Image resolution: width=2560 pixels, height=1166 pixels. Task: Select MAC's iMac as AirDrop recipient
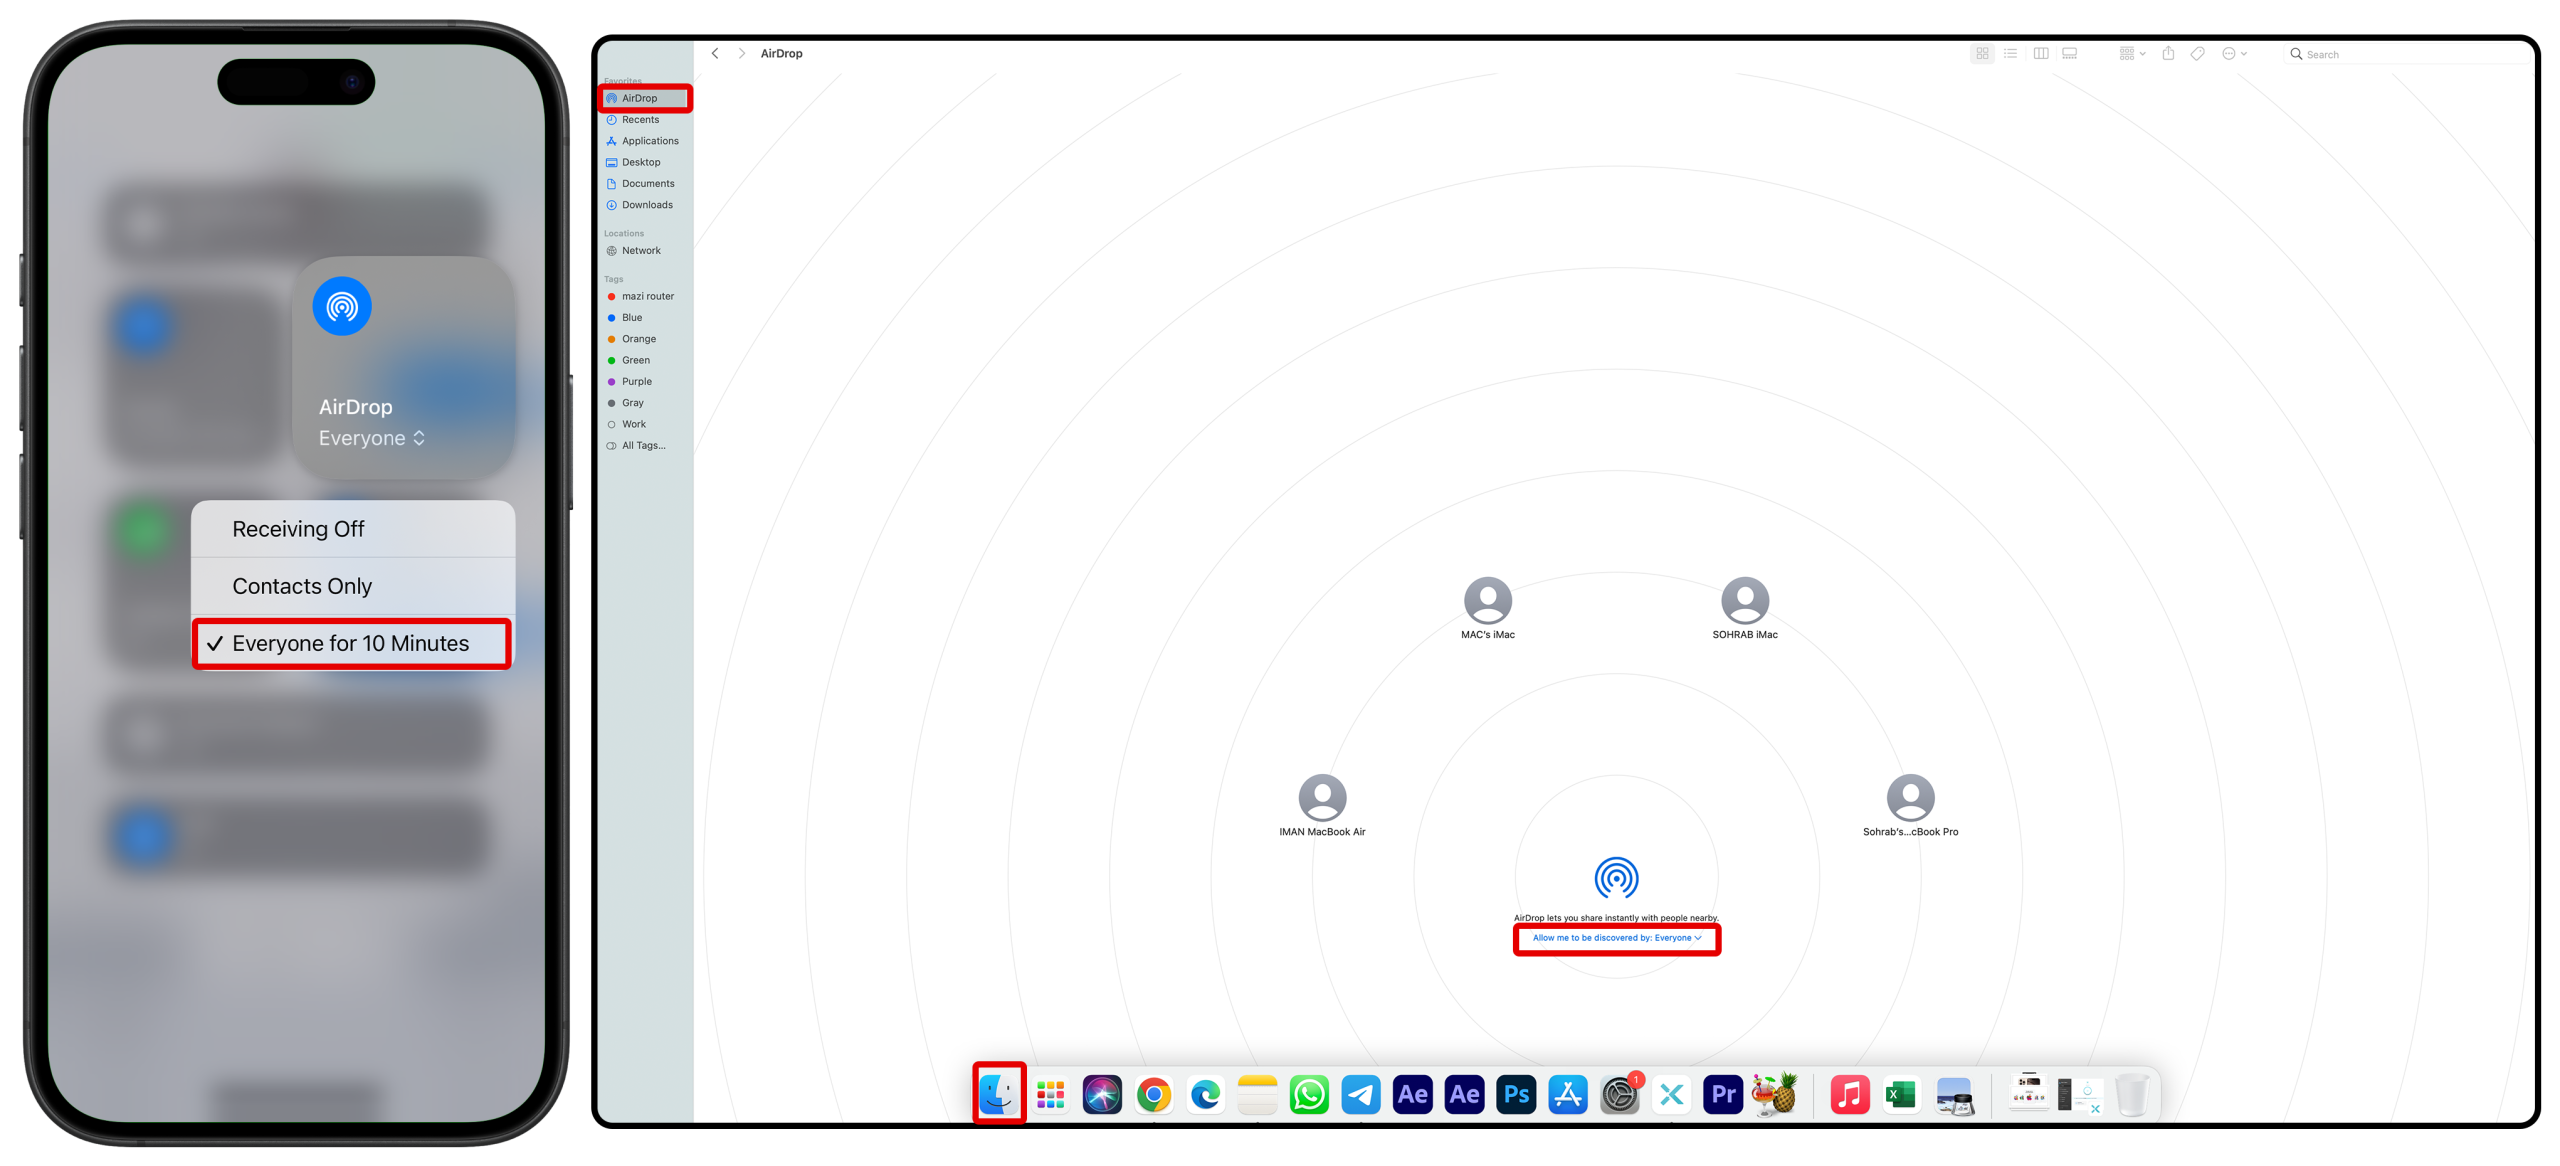click(1487, 601)
